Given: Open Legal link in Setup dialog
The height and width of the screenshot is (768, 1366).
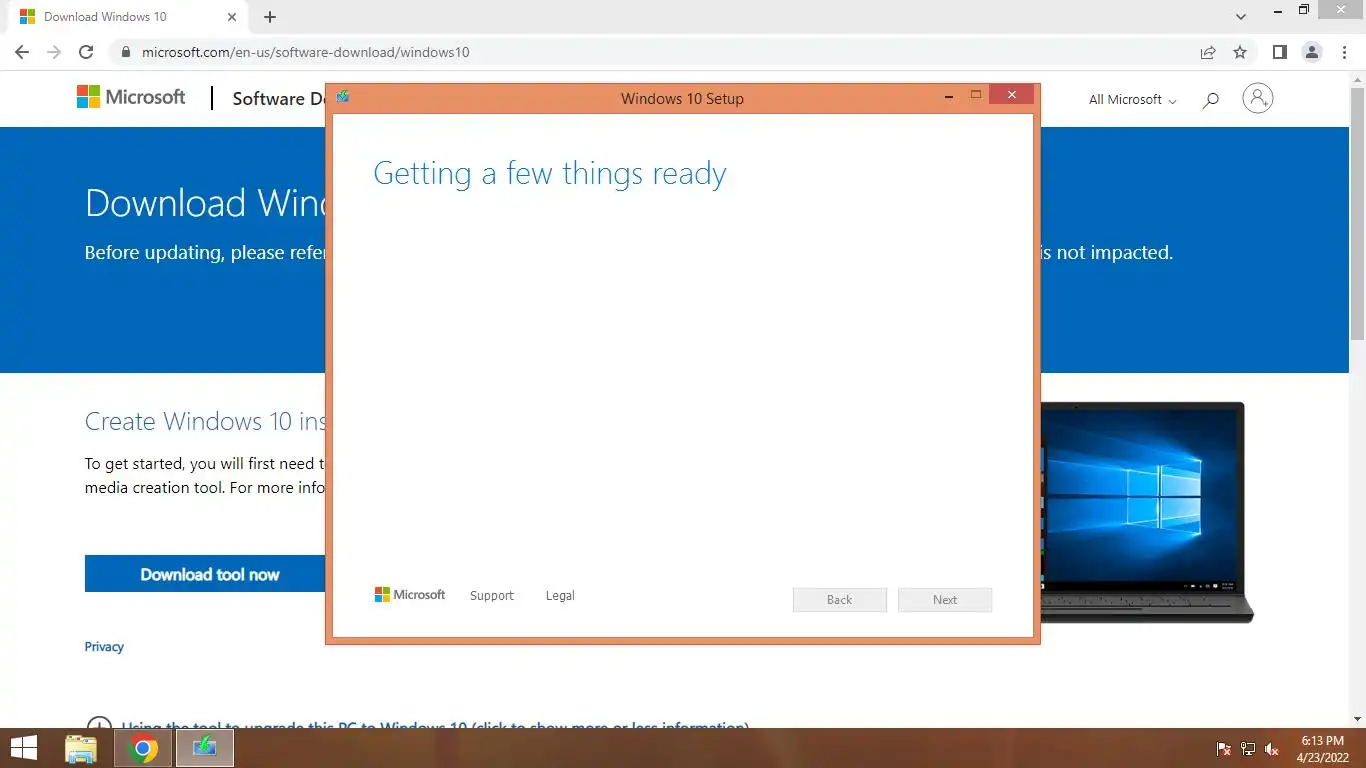Looking at the screenshot, I should pyautogui.click(x=560, y=596).
